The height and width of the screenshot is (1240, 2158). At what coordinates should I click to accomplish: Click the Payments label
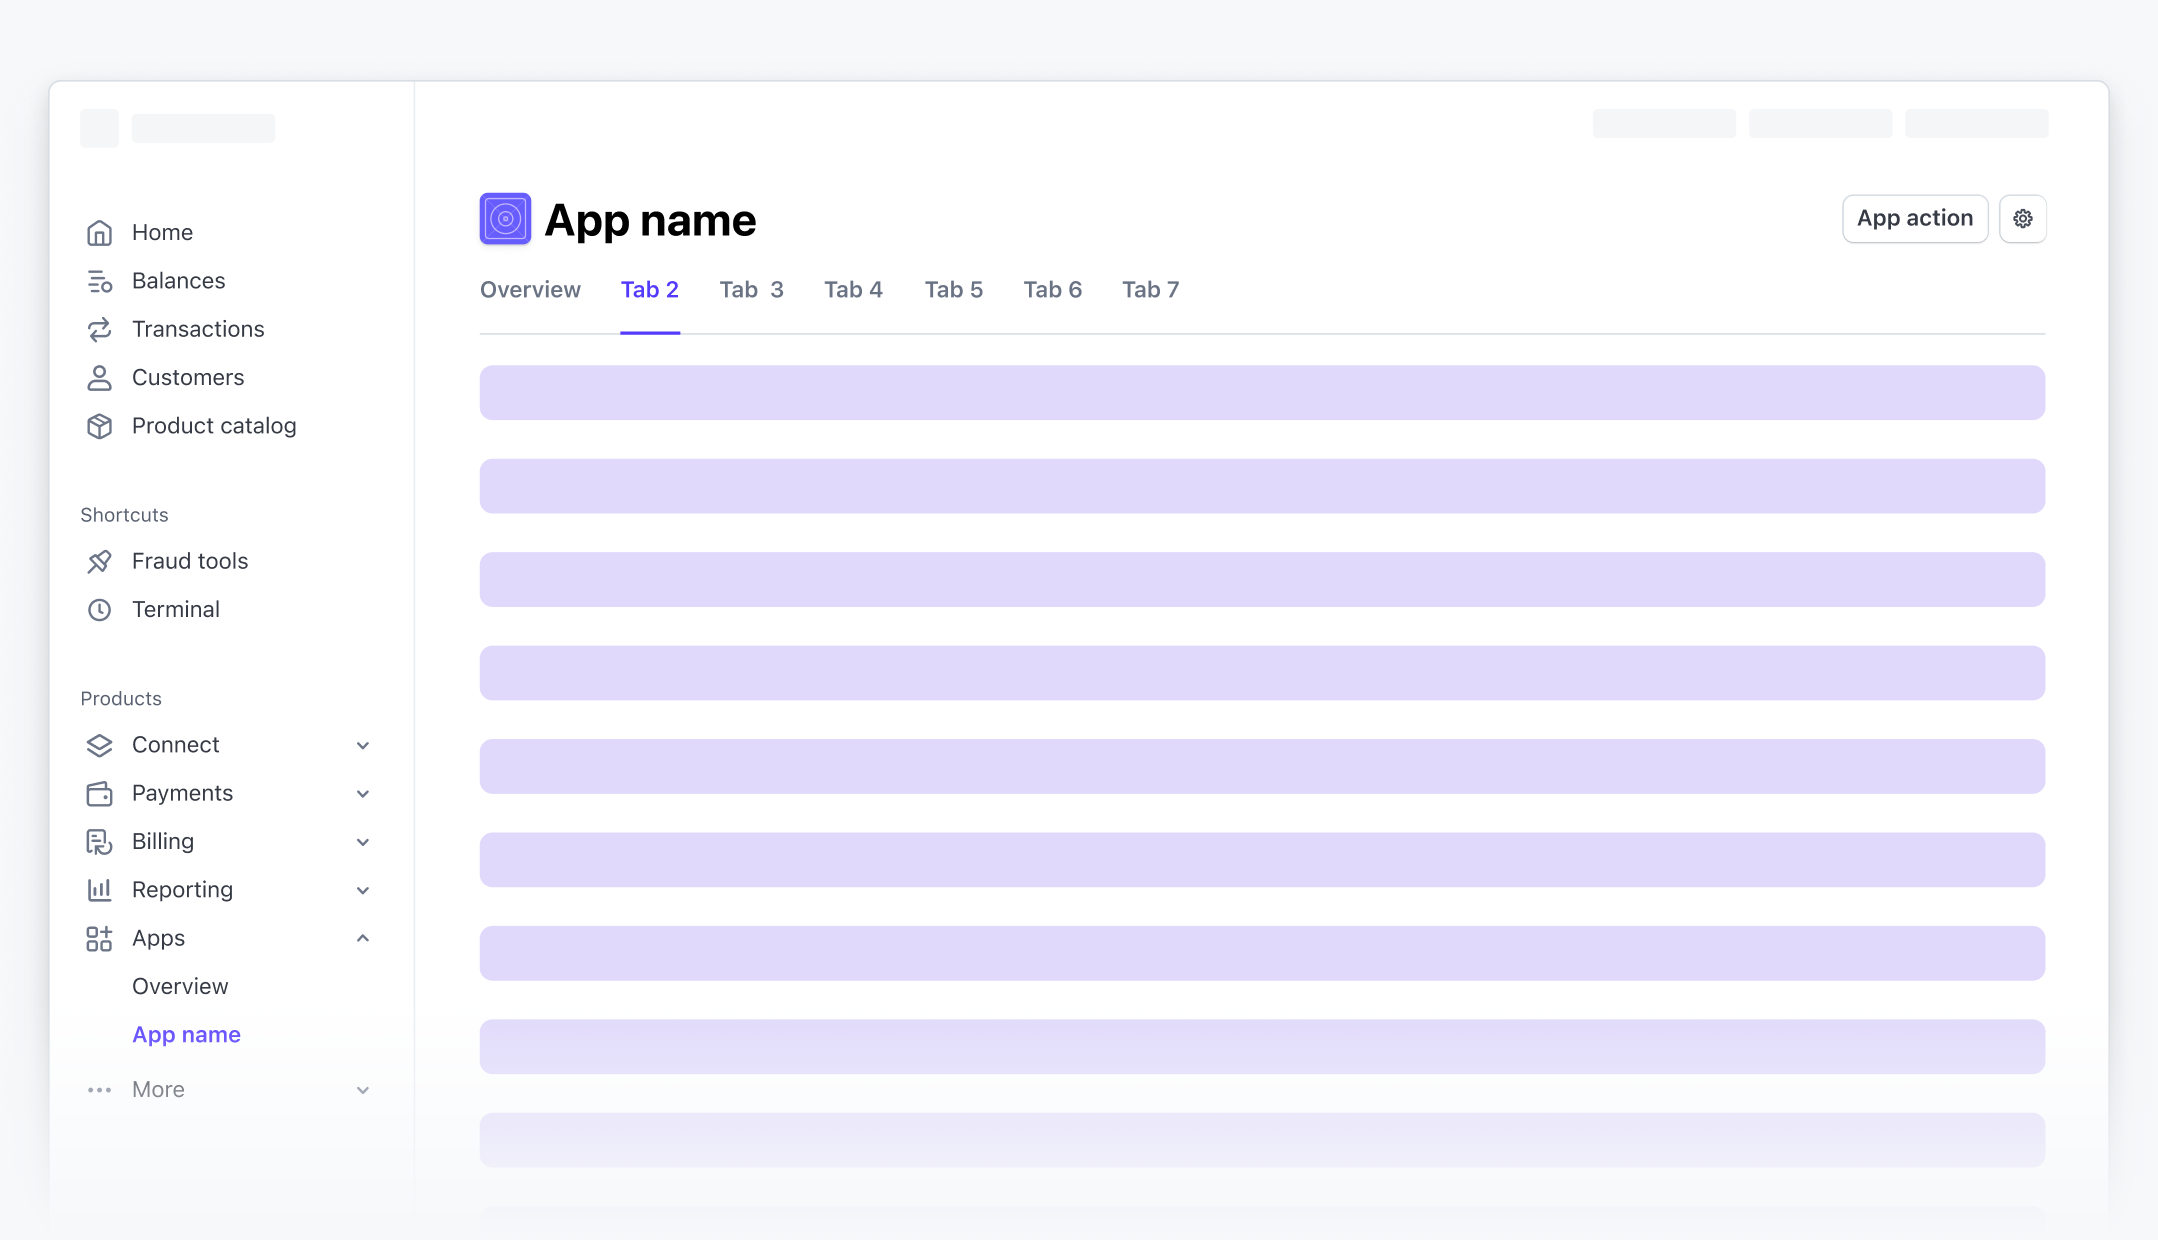click(x=182, y=793)
